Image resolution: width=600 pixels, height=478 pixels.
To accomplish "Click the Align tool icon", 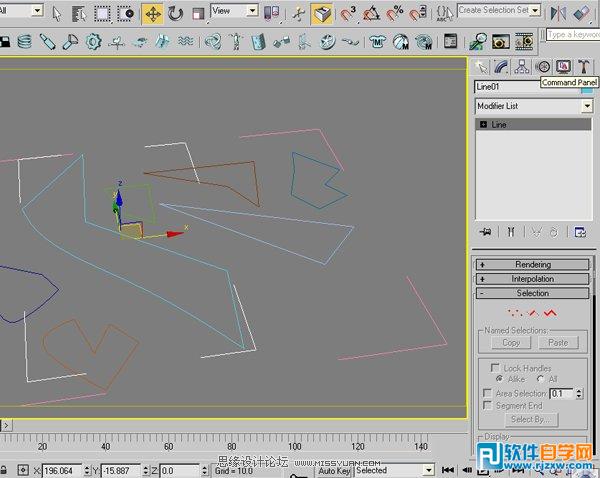I will point(582,14).
